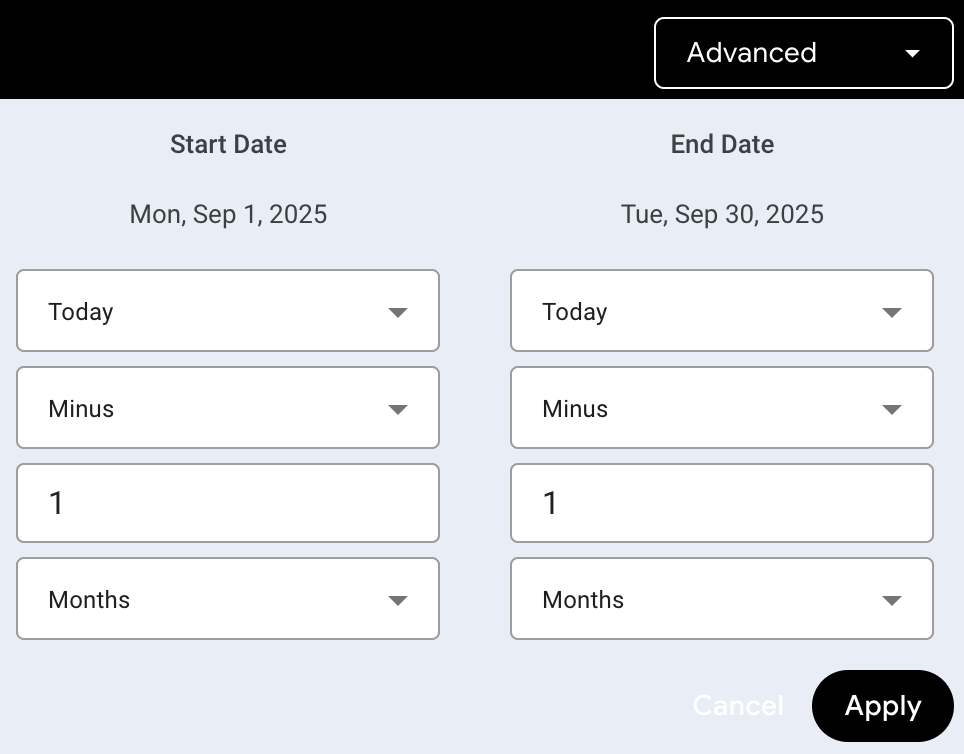Click Start Date Minus dropdown arrow
The image size is (964, 754).
pos(398,409)
